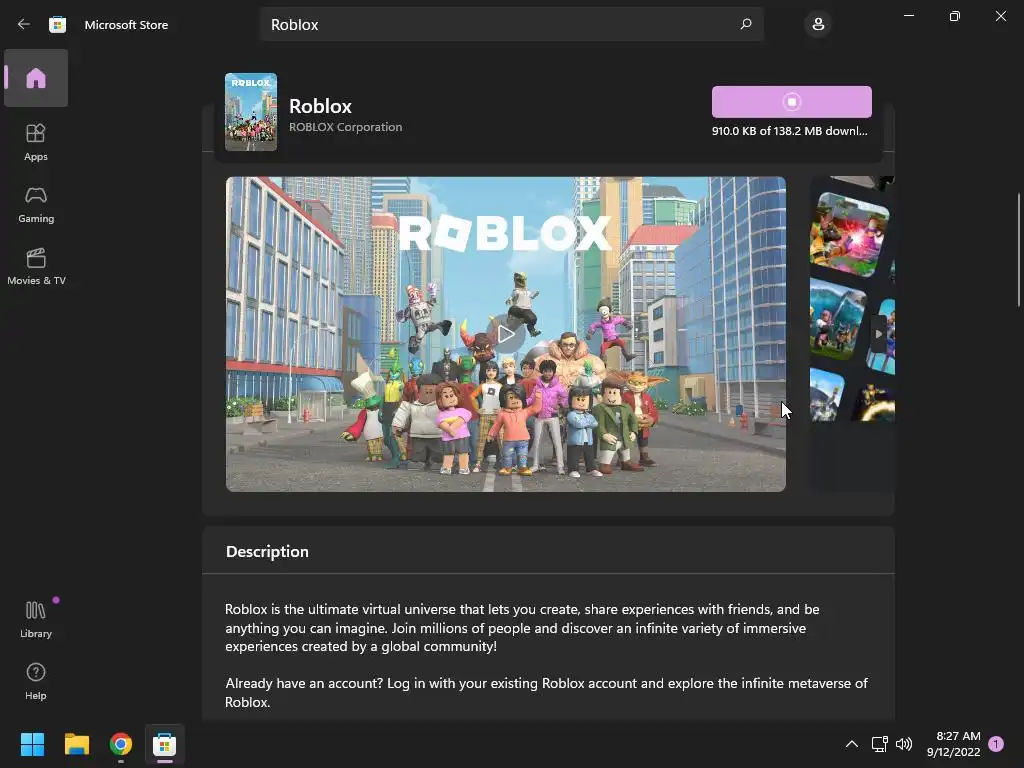Screen dimensions: 1024x768
Task: Open Movies & TV section
Action: point(36,266)
